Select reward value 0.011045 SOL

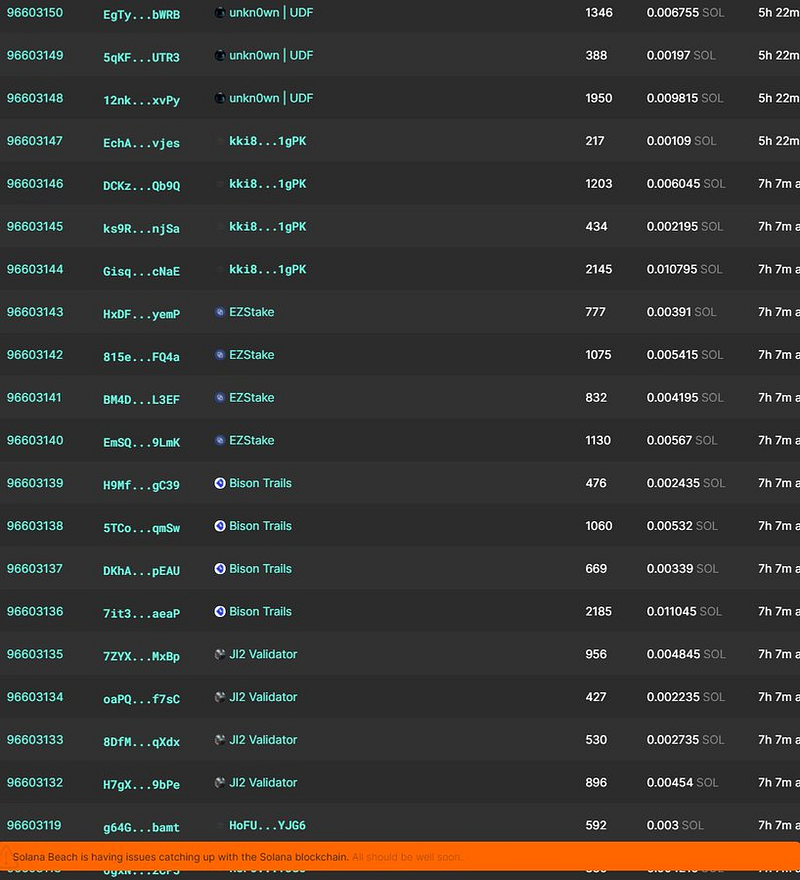click(x=684, y=611)
